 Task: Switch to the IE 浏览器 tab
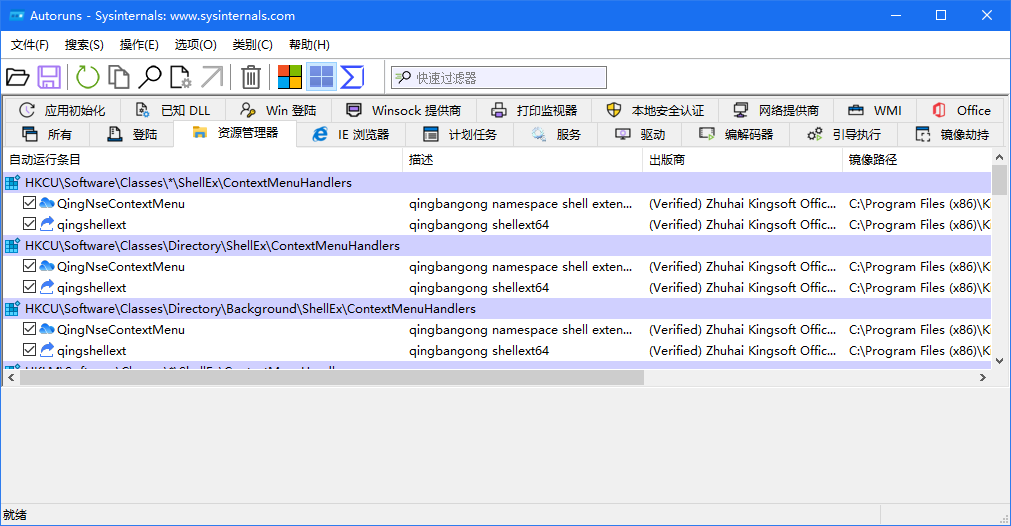point(351,134)
